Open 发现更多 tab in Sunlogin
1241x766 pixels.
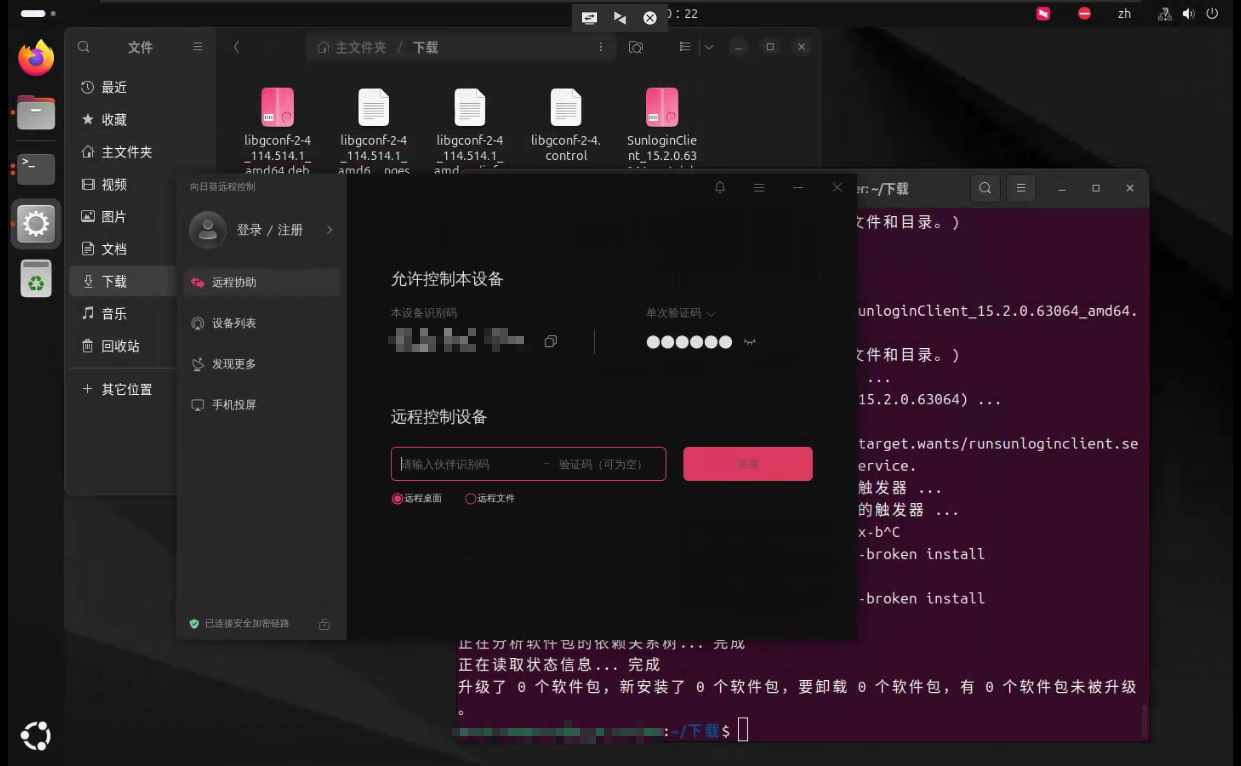click(x=261, y=364)
